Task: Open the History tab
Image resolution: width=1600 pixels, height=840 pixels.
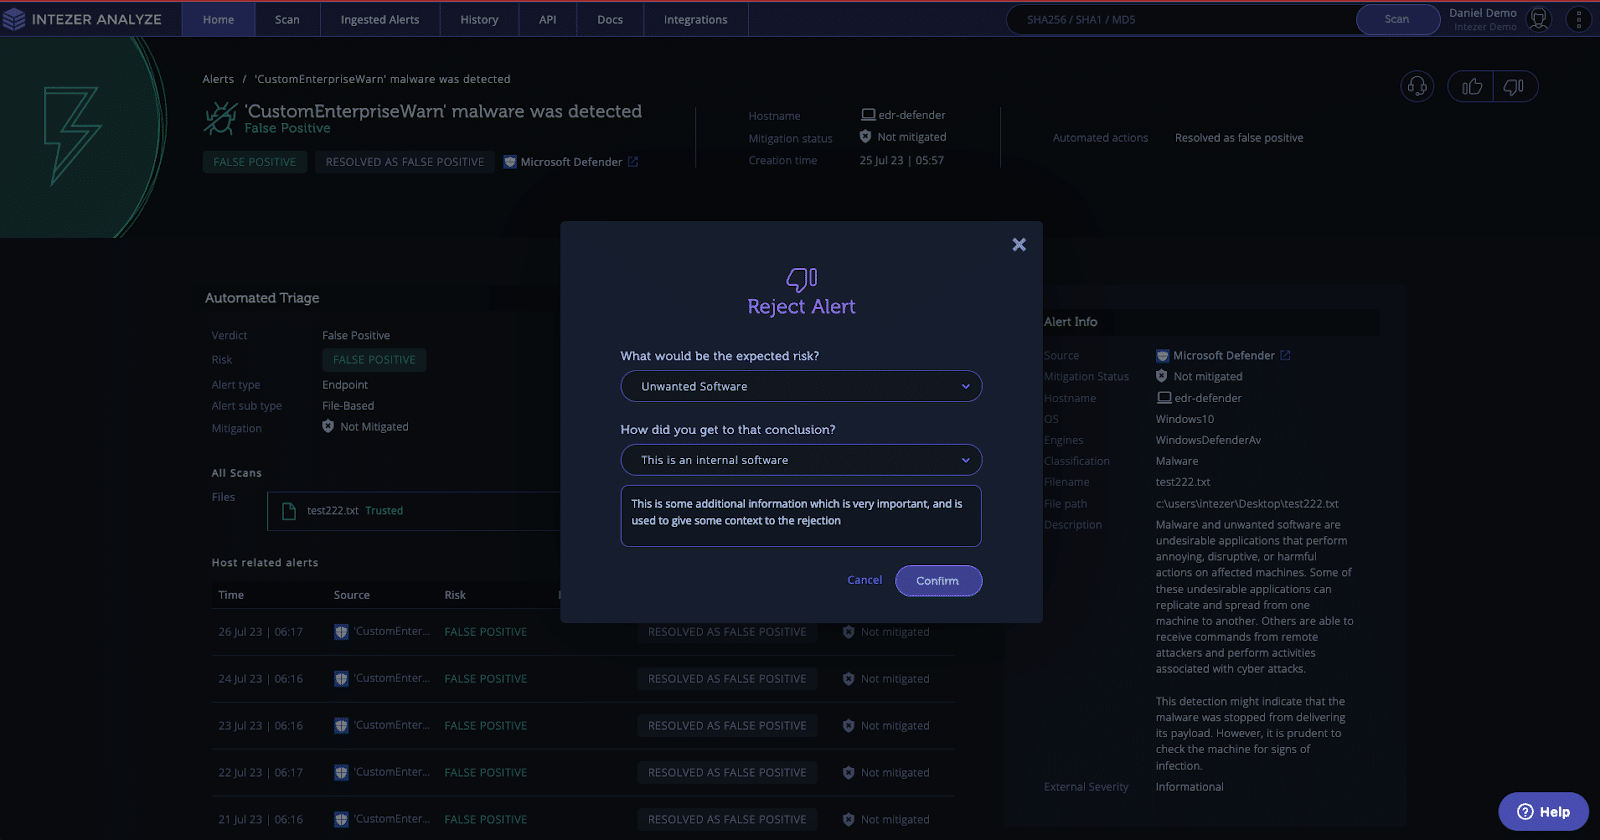Action: tap(479, 19)
